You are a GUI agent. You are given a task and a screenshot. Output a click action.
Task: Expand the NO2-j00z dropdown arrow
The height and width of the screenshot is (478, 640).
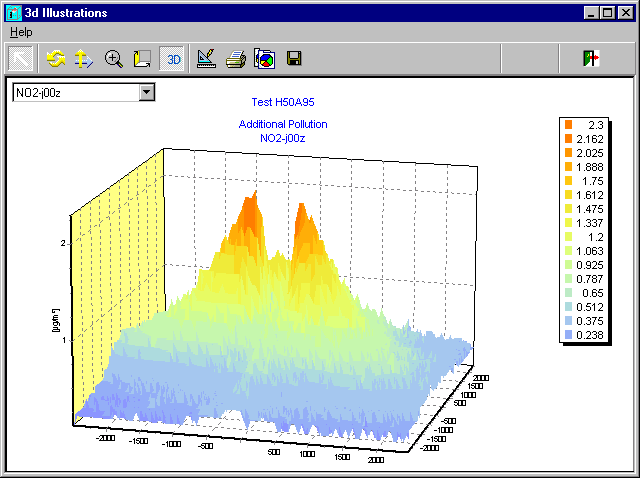[x=147, y=92]
